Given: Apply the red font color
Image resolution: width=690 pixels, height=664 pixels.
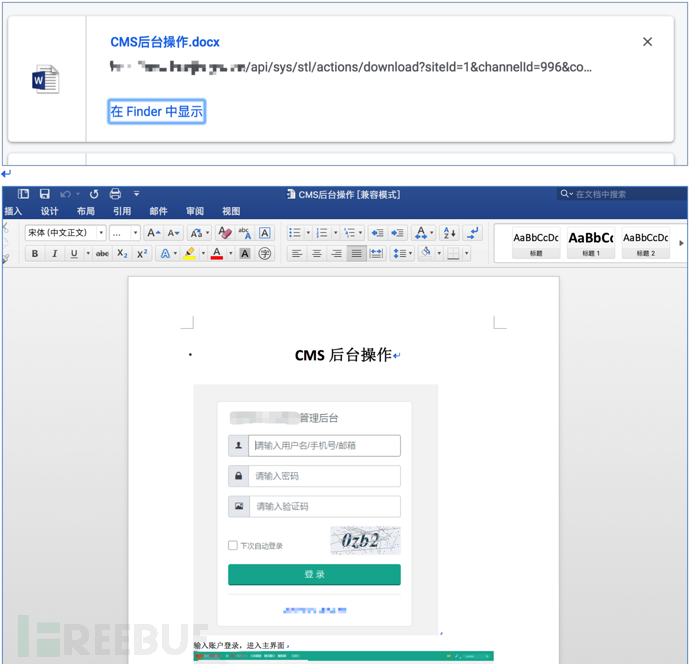Looking at the screenshot, I should click(217, 253).
